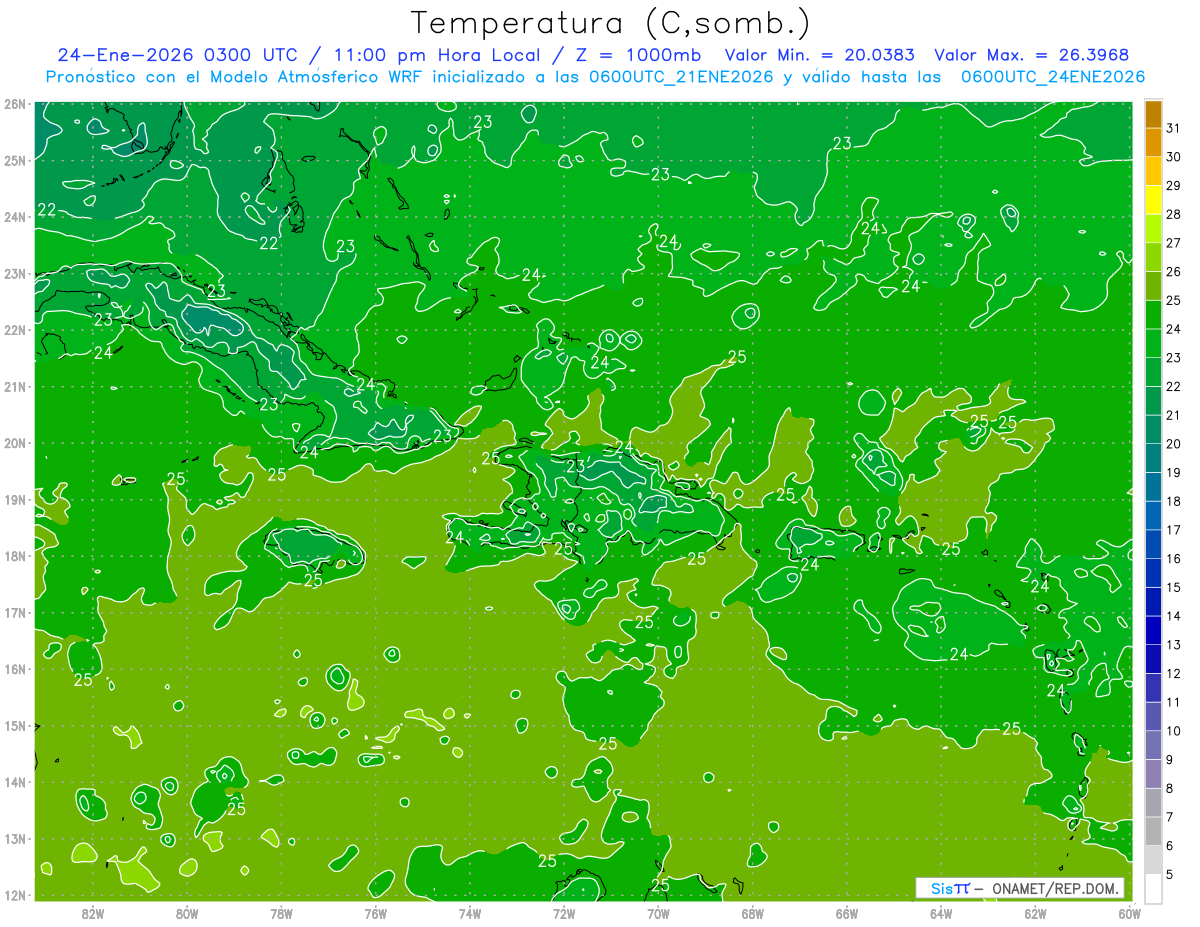Click the '24N' latitude axis label
The height and width of the screenshot is (927, 1200).
coord(14,217)
